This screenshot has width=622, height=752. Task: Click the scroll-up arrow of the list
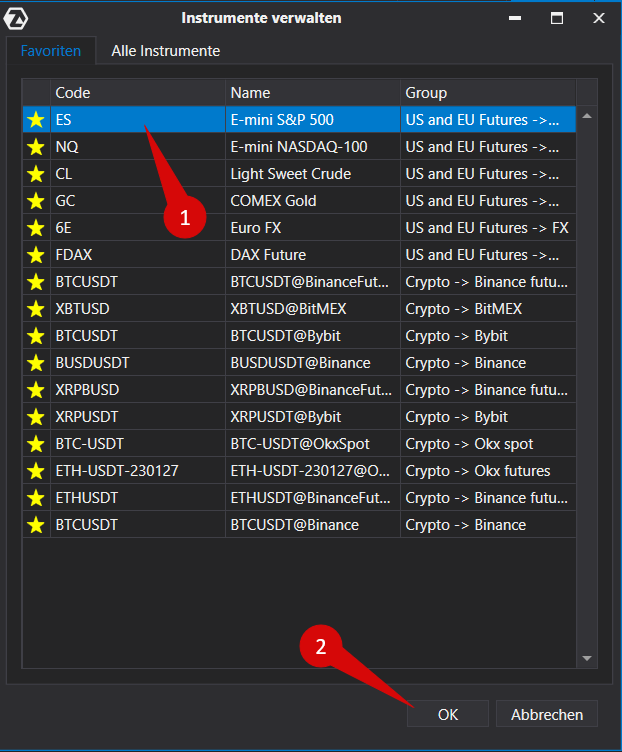click(587, 116)
